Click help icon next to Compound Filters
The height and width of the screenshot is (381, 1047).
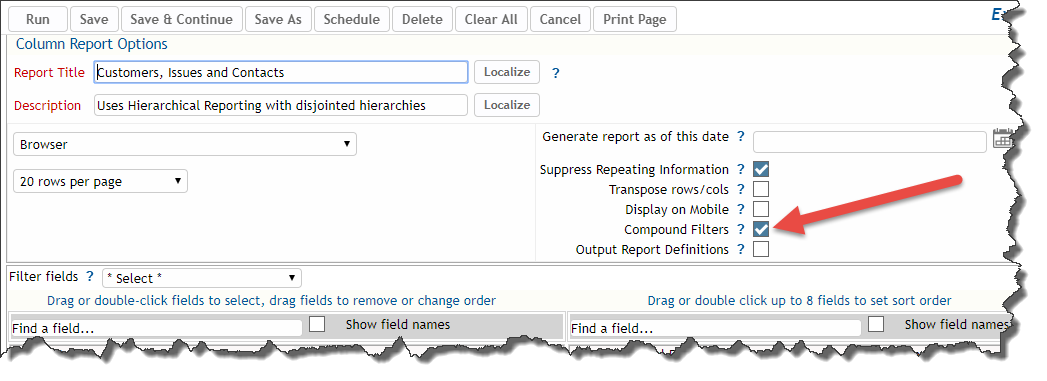click(x=740, y=230)
